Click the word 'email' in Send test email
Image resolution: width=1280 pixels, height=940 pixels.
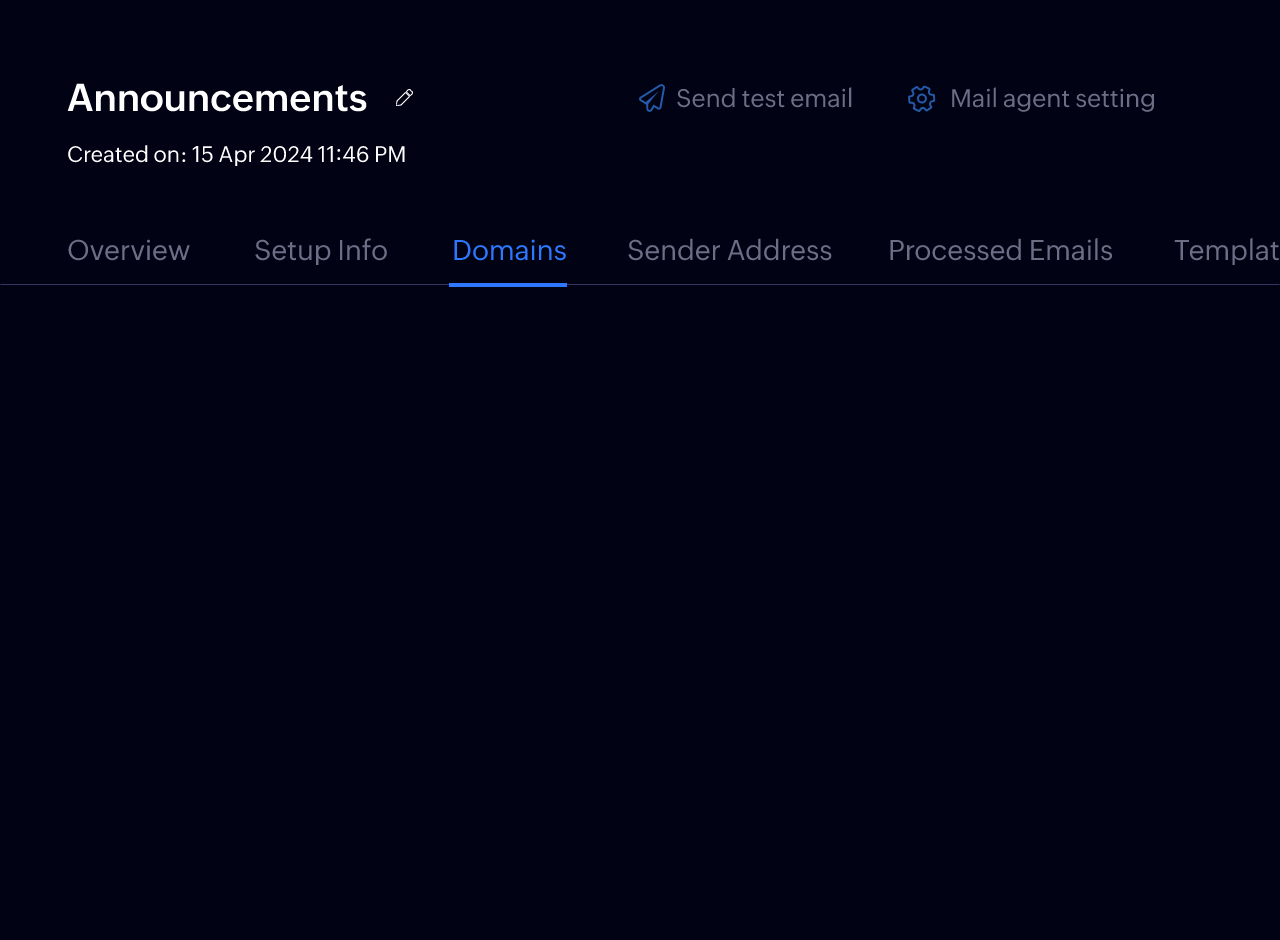(819, 98)
